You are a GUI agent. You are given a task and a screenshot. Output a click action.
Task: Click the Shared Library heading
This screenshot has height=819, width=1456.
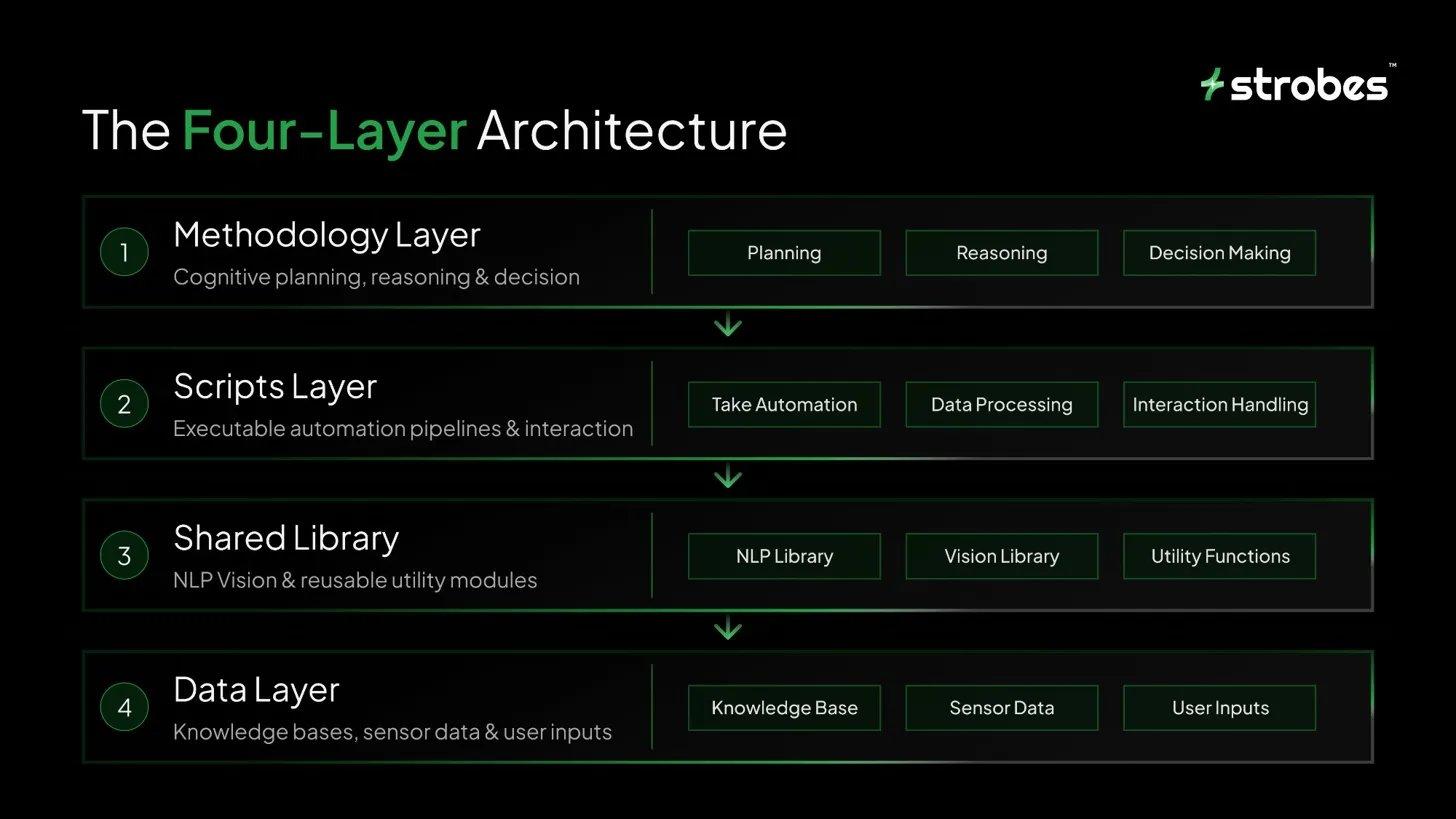(286, 538)
